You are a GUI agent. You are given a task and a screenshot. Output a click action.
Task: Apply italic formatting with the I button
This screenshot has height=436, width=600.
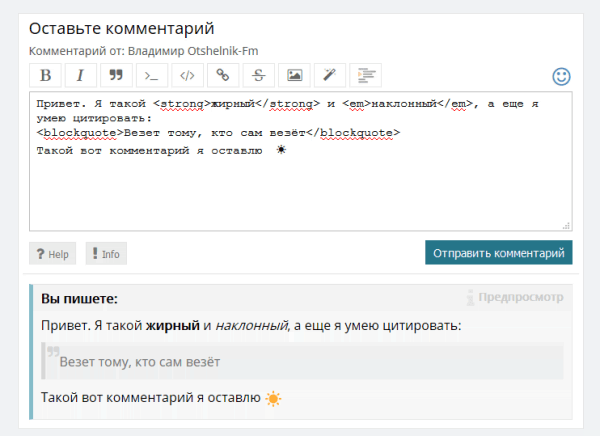pyautogui.click(x=80, y=75)
